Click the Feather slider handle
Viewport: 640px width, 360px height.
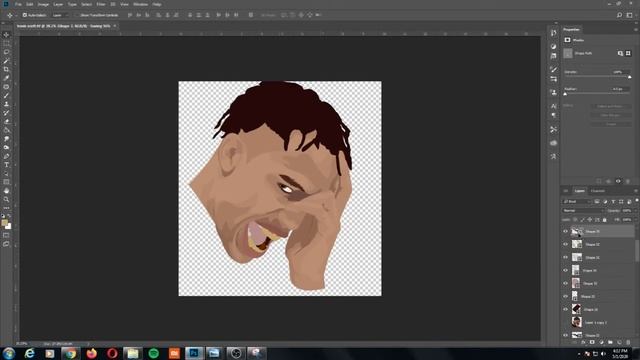click(565, 94)
